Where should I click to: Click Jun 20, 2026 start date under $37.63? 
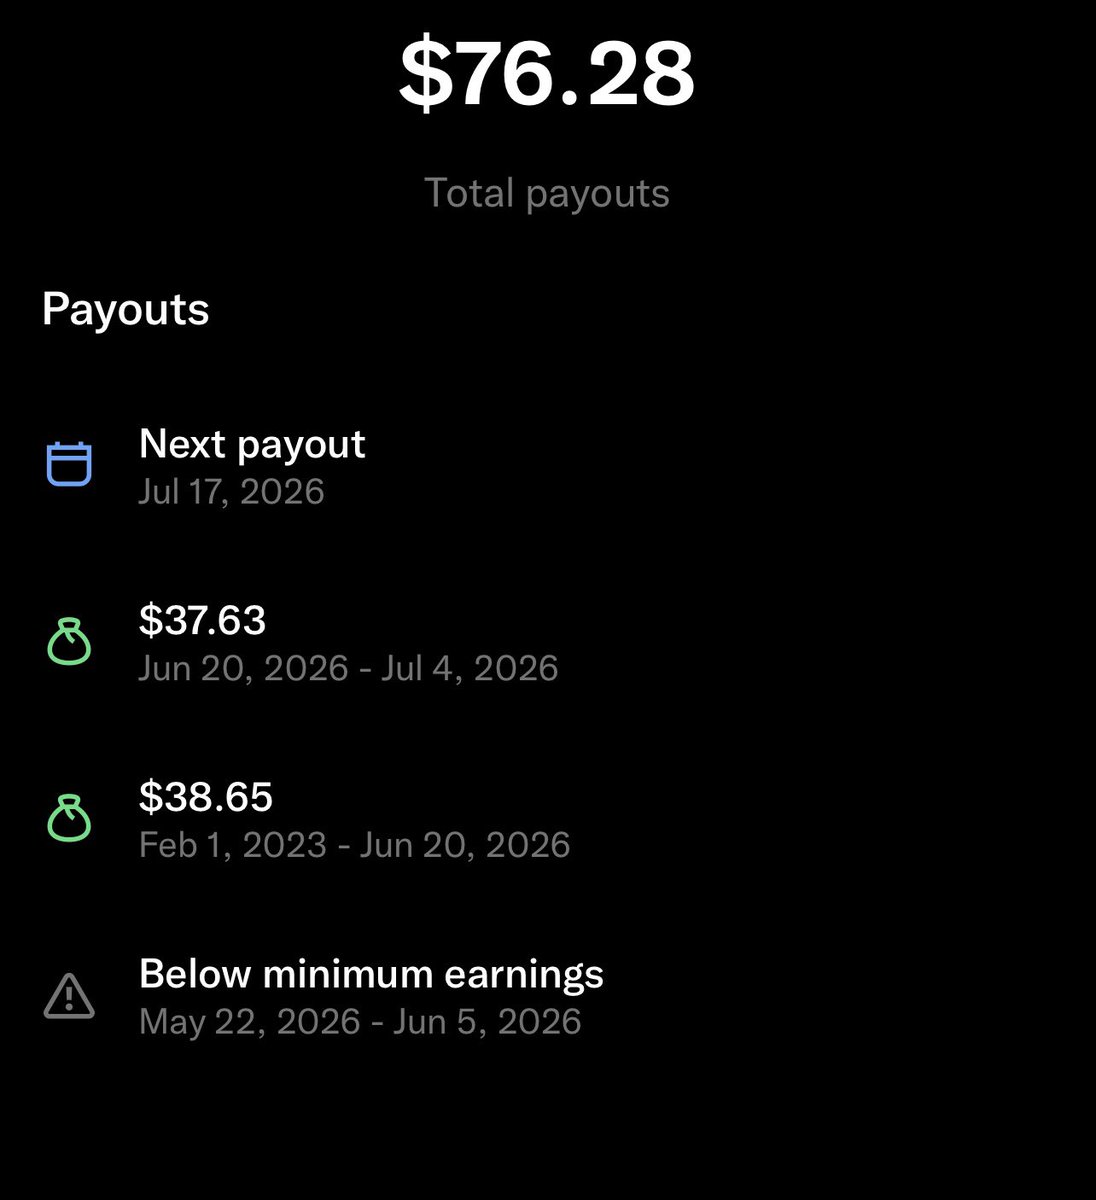point(244,668)
